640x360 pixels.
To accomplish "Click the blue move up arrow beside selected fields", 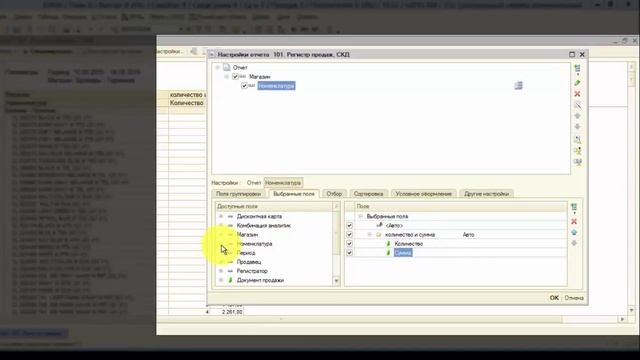I will (x=574, y=232).
